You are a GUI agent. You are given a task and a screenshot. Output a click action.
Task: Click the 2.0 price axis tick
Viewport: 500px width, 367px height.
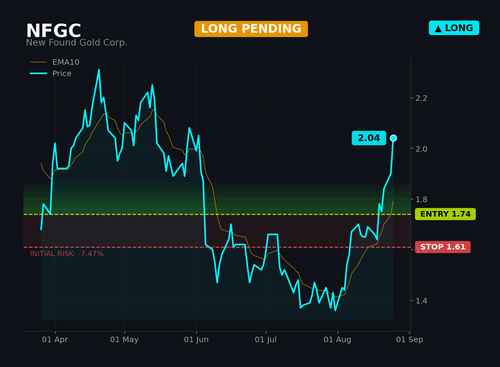click(x=421, y=149)
